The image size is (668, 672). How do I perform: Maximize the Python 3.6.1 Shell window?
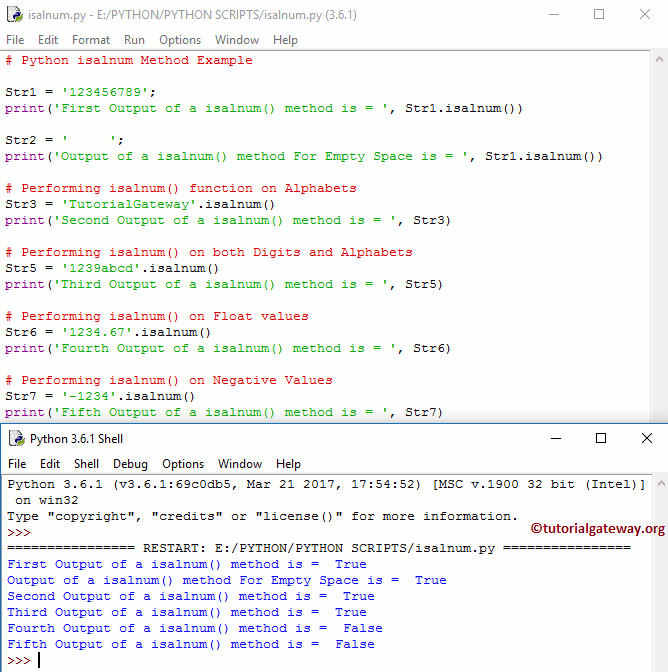pyautogui.click(x=601, y=438)
